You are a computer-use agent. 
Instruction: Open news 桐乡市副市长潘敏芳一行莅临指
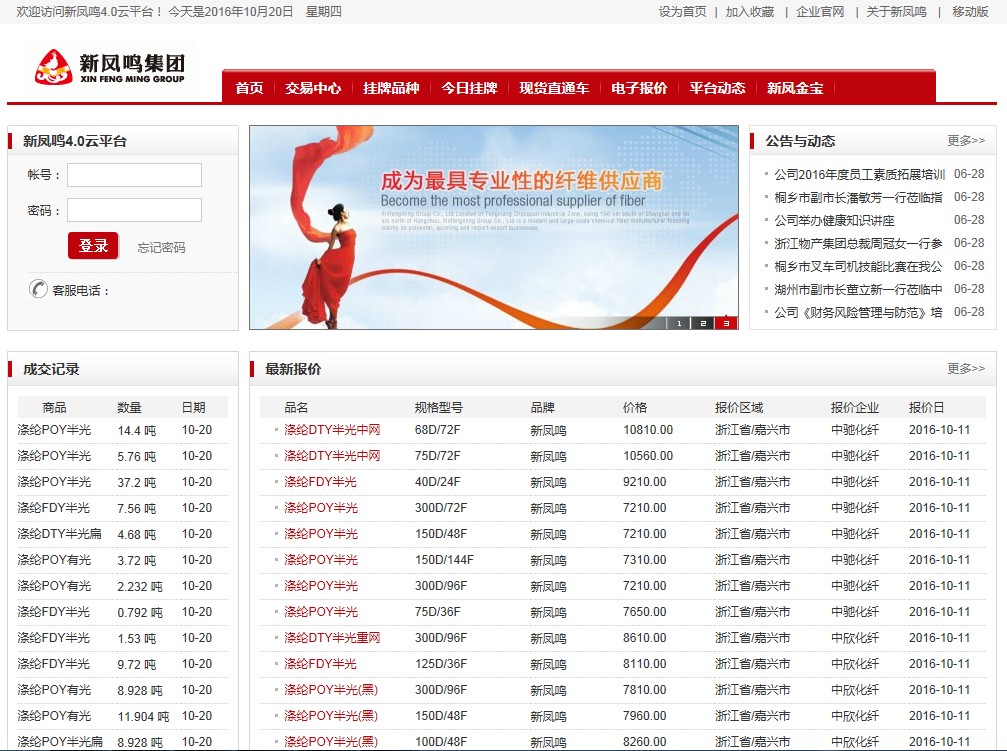point(858,197)
